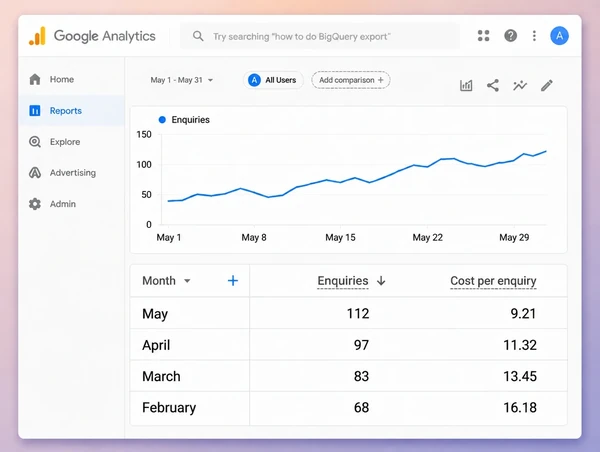This screenshot has width=600, height=452.
Task: Click the Reports chart icon
Action: coord(35,111)
